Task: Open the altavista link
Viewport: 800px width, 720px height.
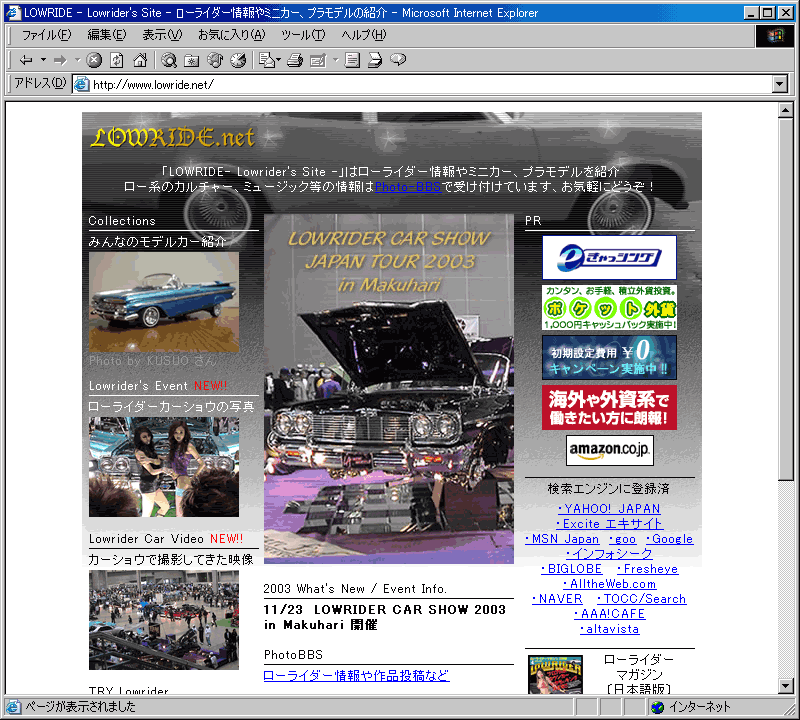Action: point(610,629)
